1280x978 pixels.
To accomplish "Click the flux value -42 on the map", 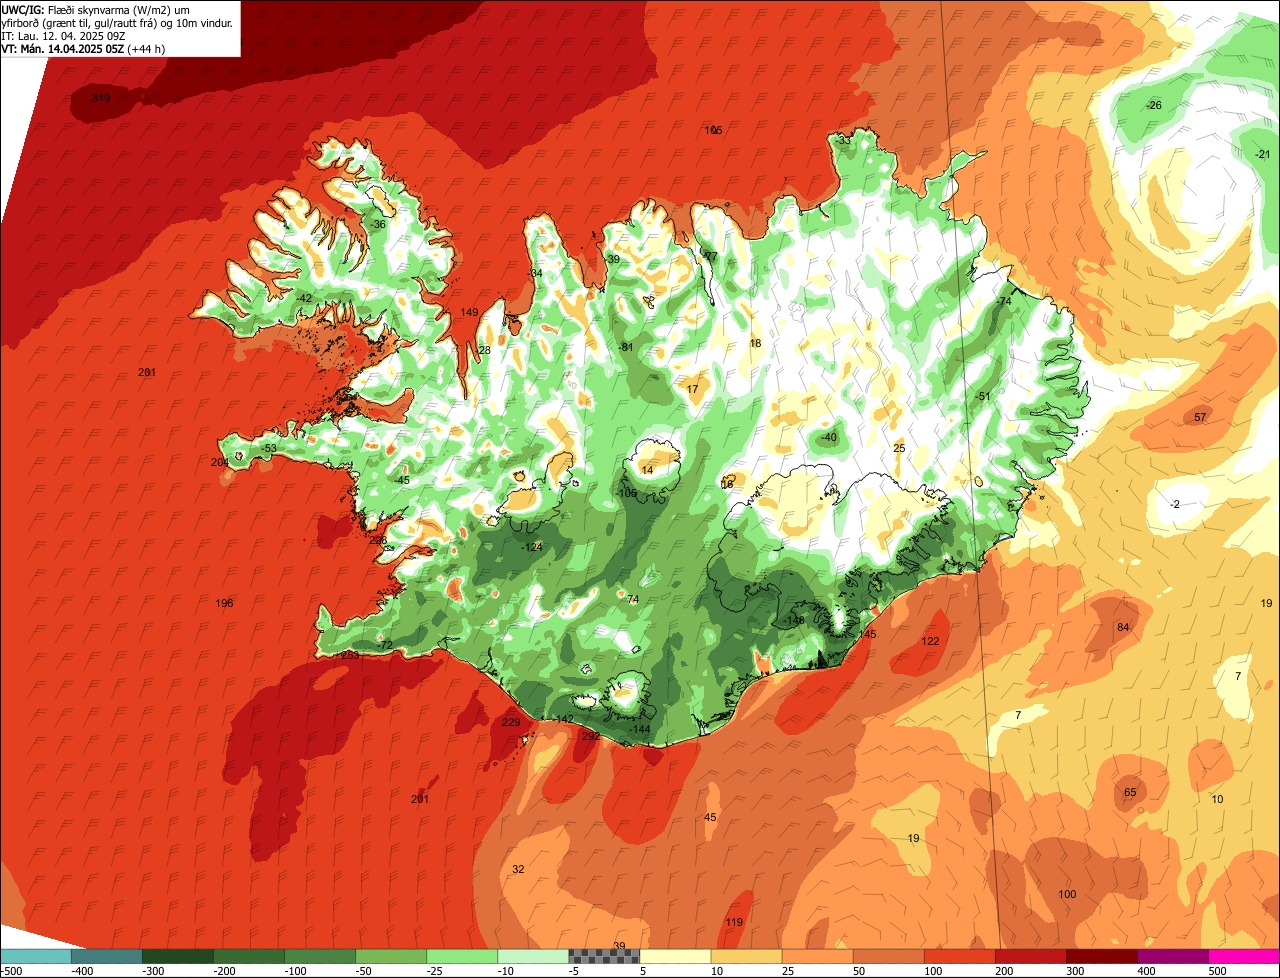I will click(304, 299).
